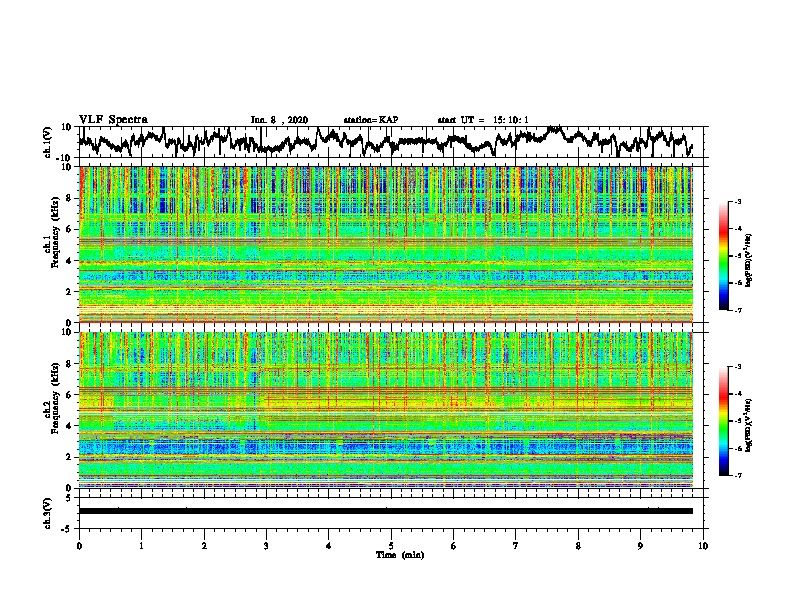Click the ch.1 "Frequency (kHz)" axis label
This screenshot has height=612, width=792.
click(55, 233)
